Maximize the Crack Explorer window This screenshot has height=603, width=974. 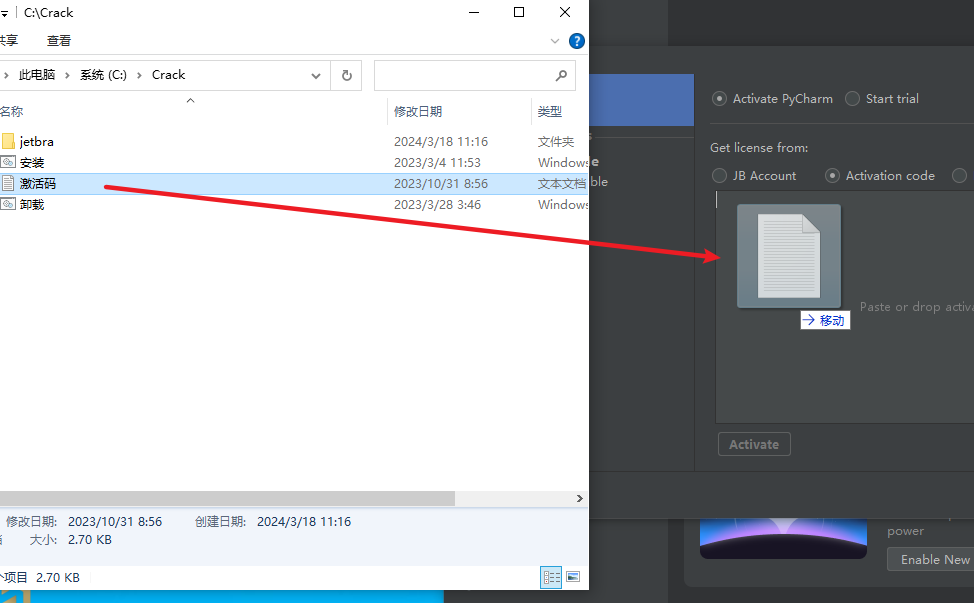tap(519, 12)
